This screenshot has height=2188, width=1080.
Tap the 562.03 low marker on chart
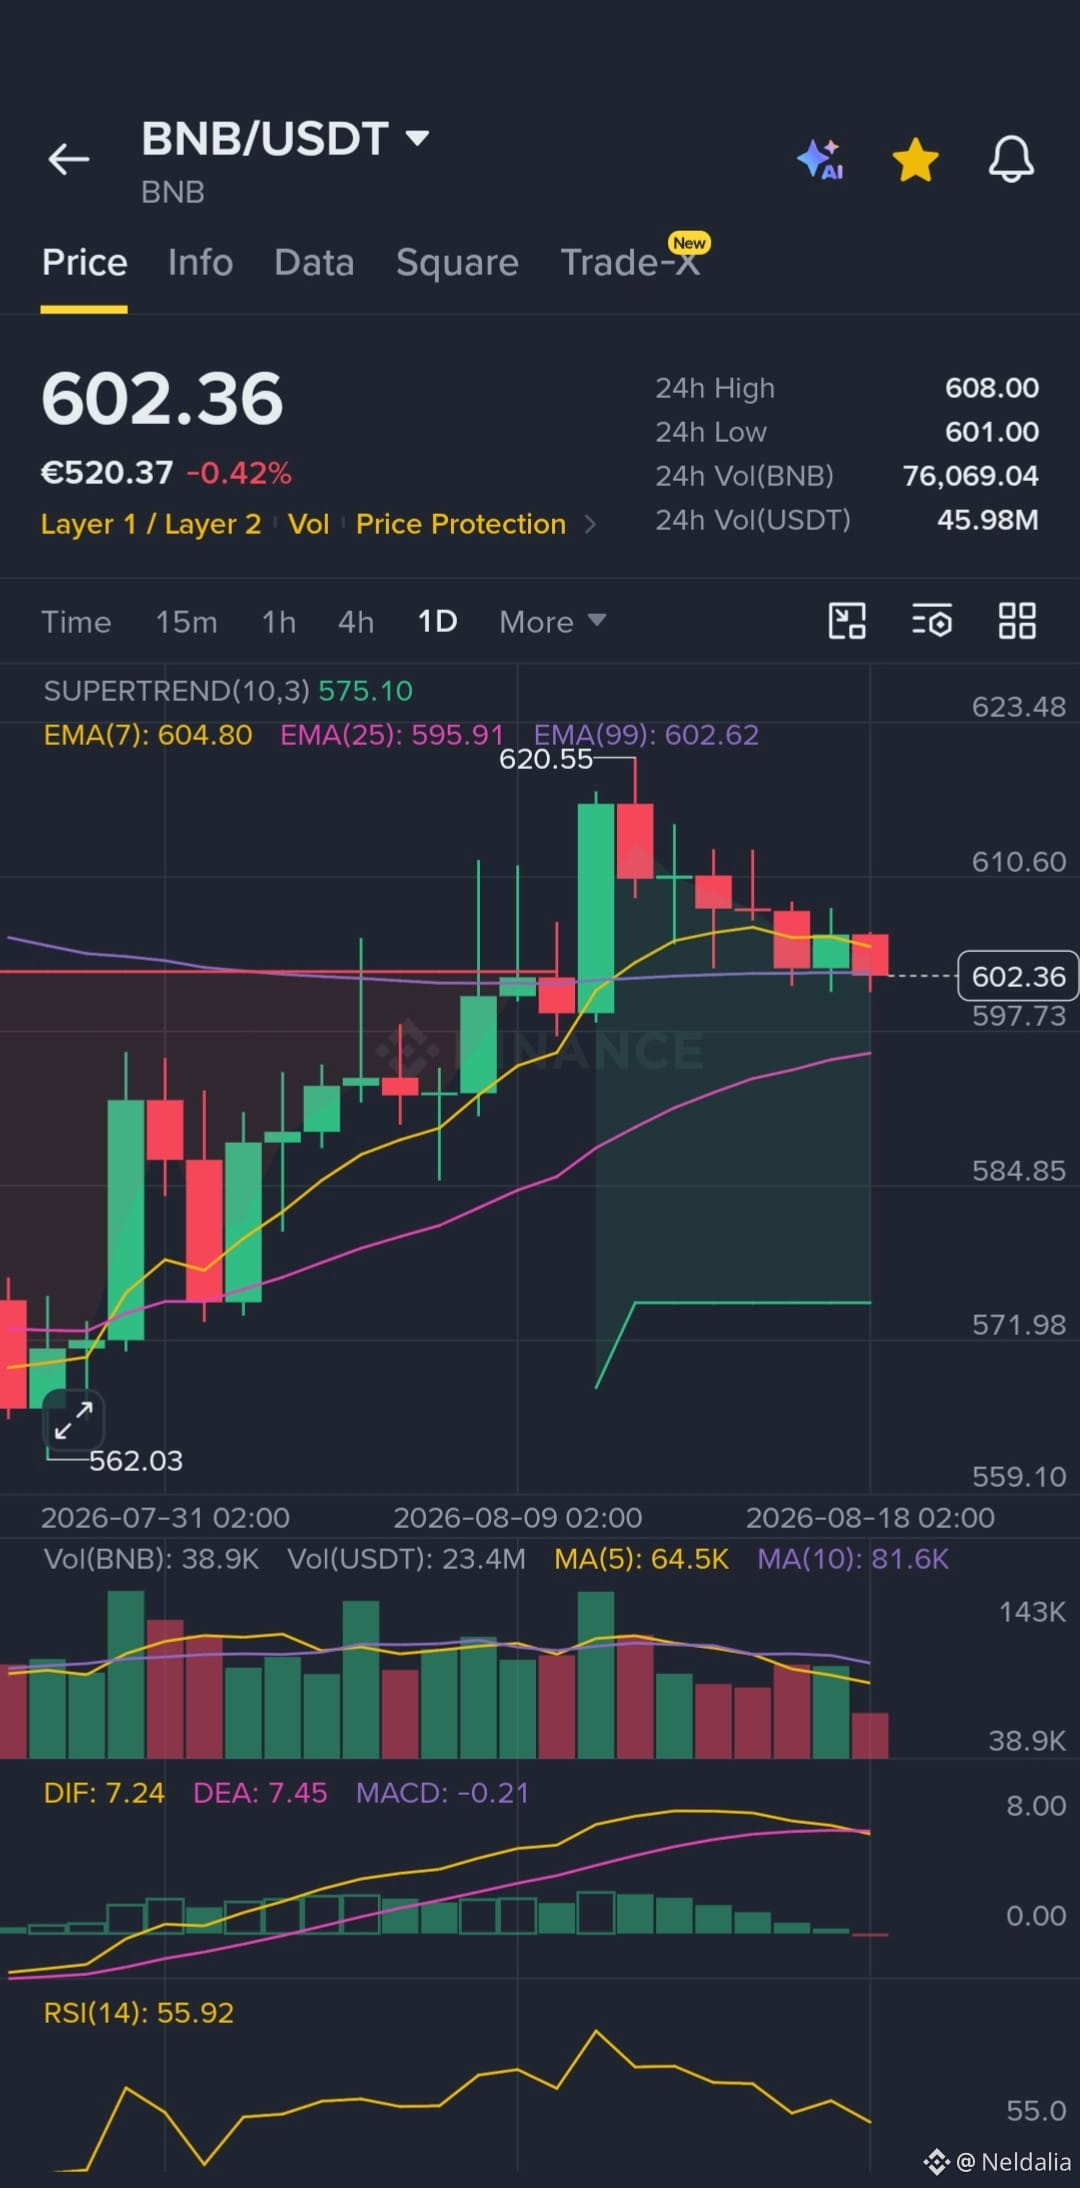(136, 1461)
